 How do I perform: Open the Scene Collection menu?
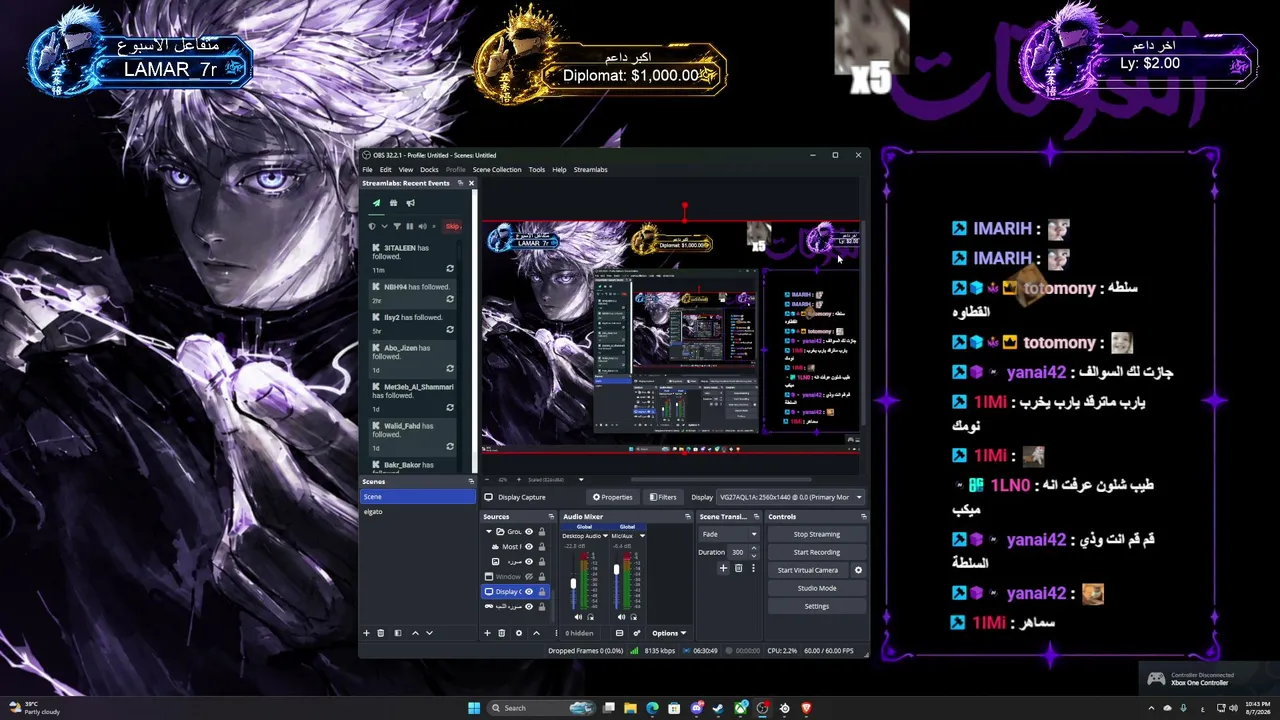497,170
